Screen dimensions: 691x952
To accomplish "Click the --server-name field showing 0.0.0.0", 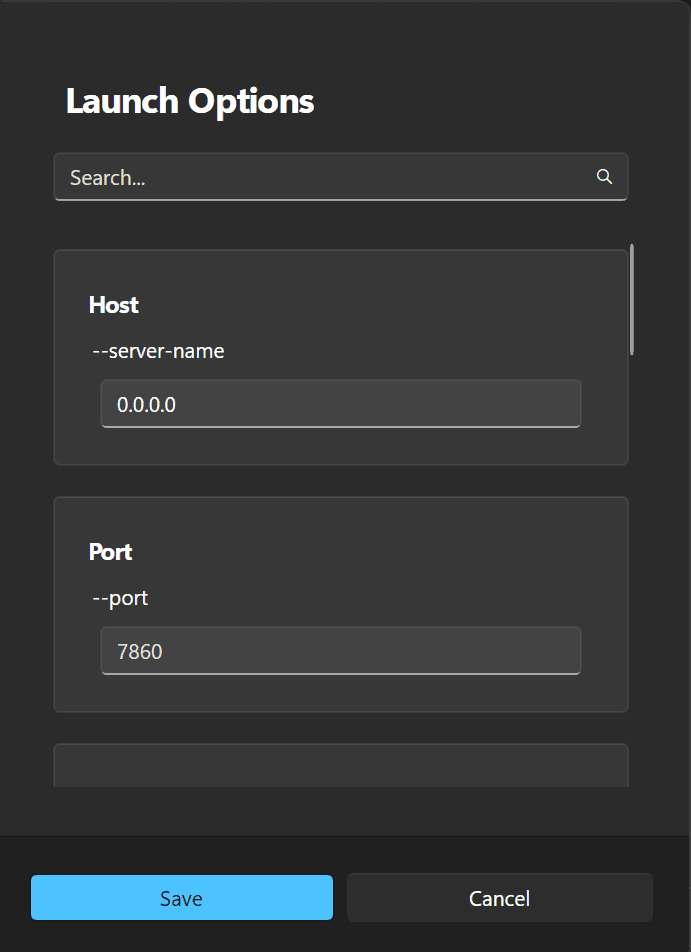I will click(x=341, y=404).
